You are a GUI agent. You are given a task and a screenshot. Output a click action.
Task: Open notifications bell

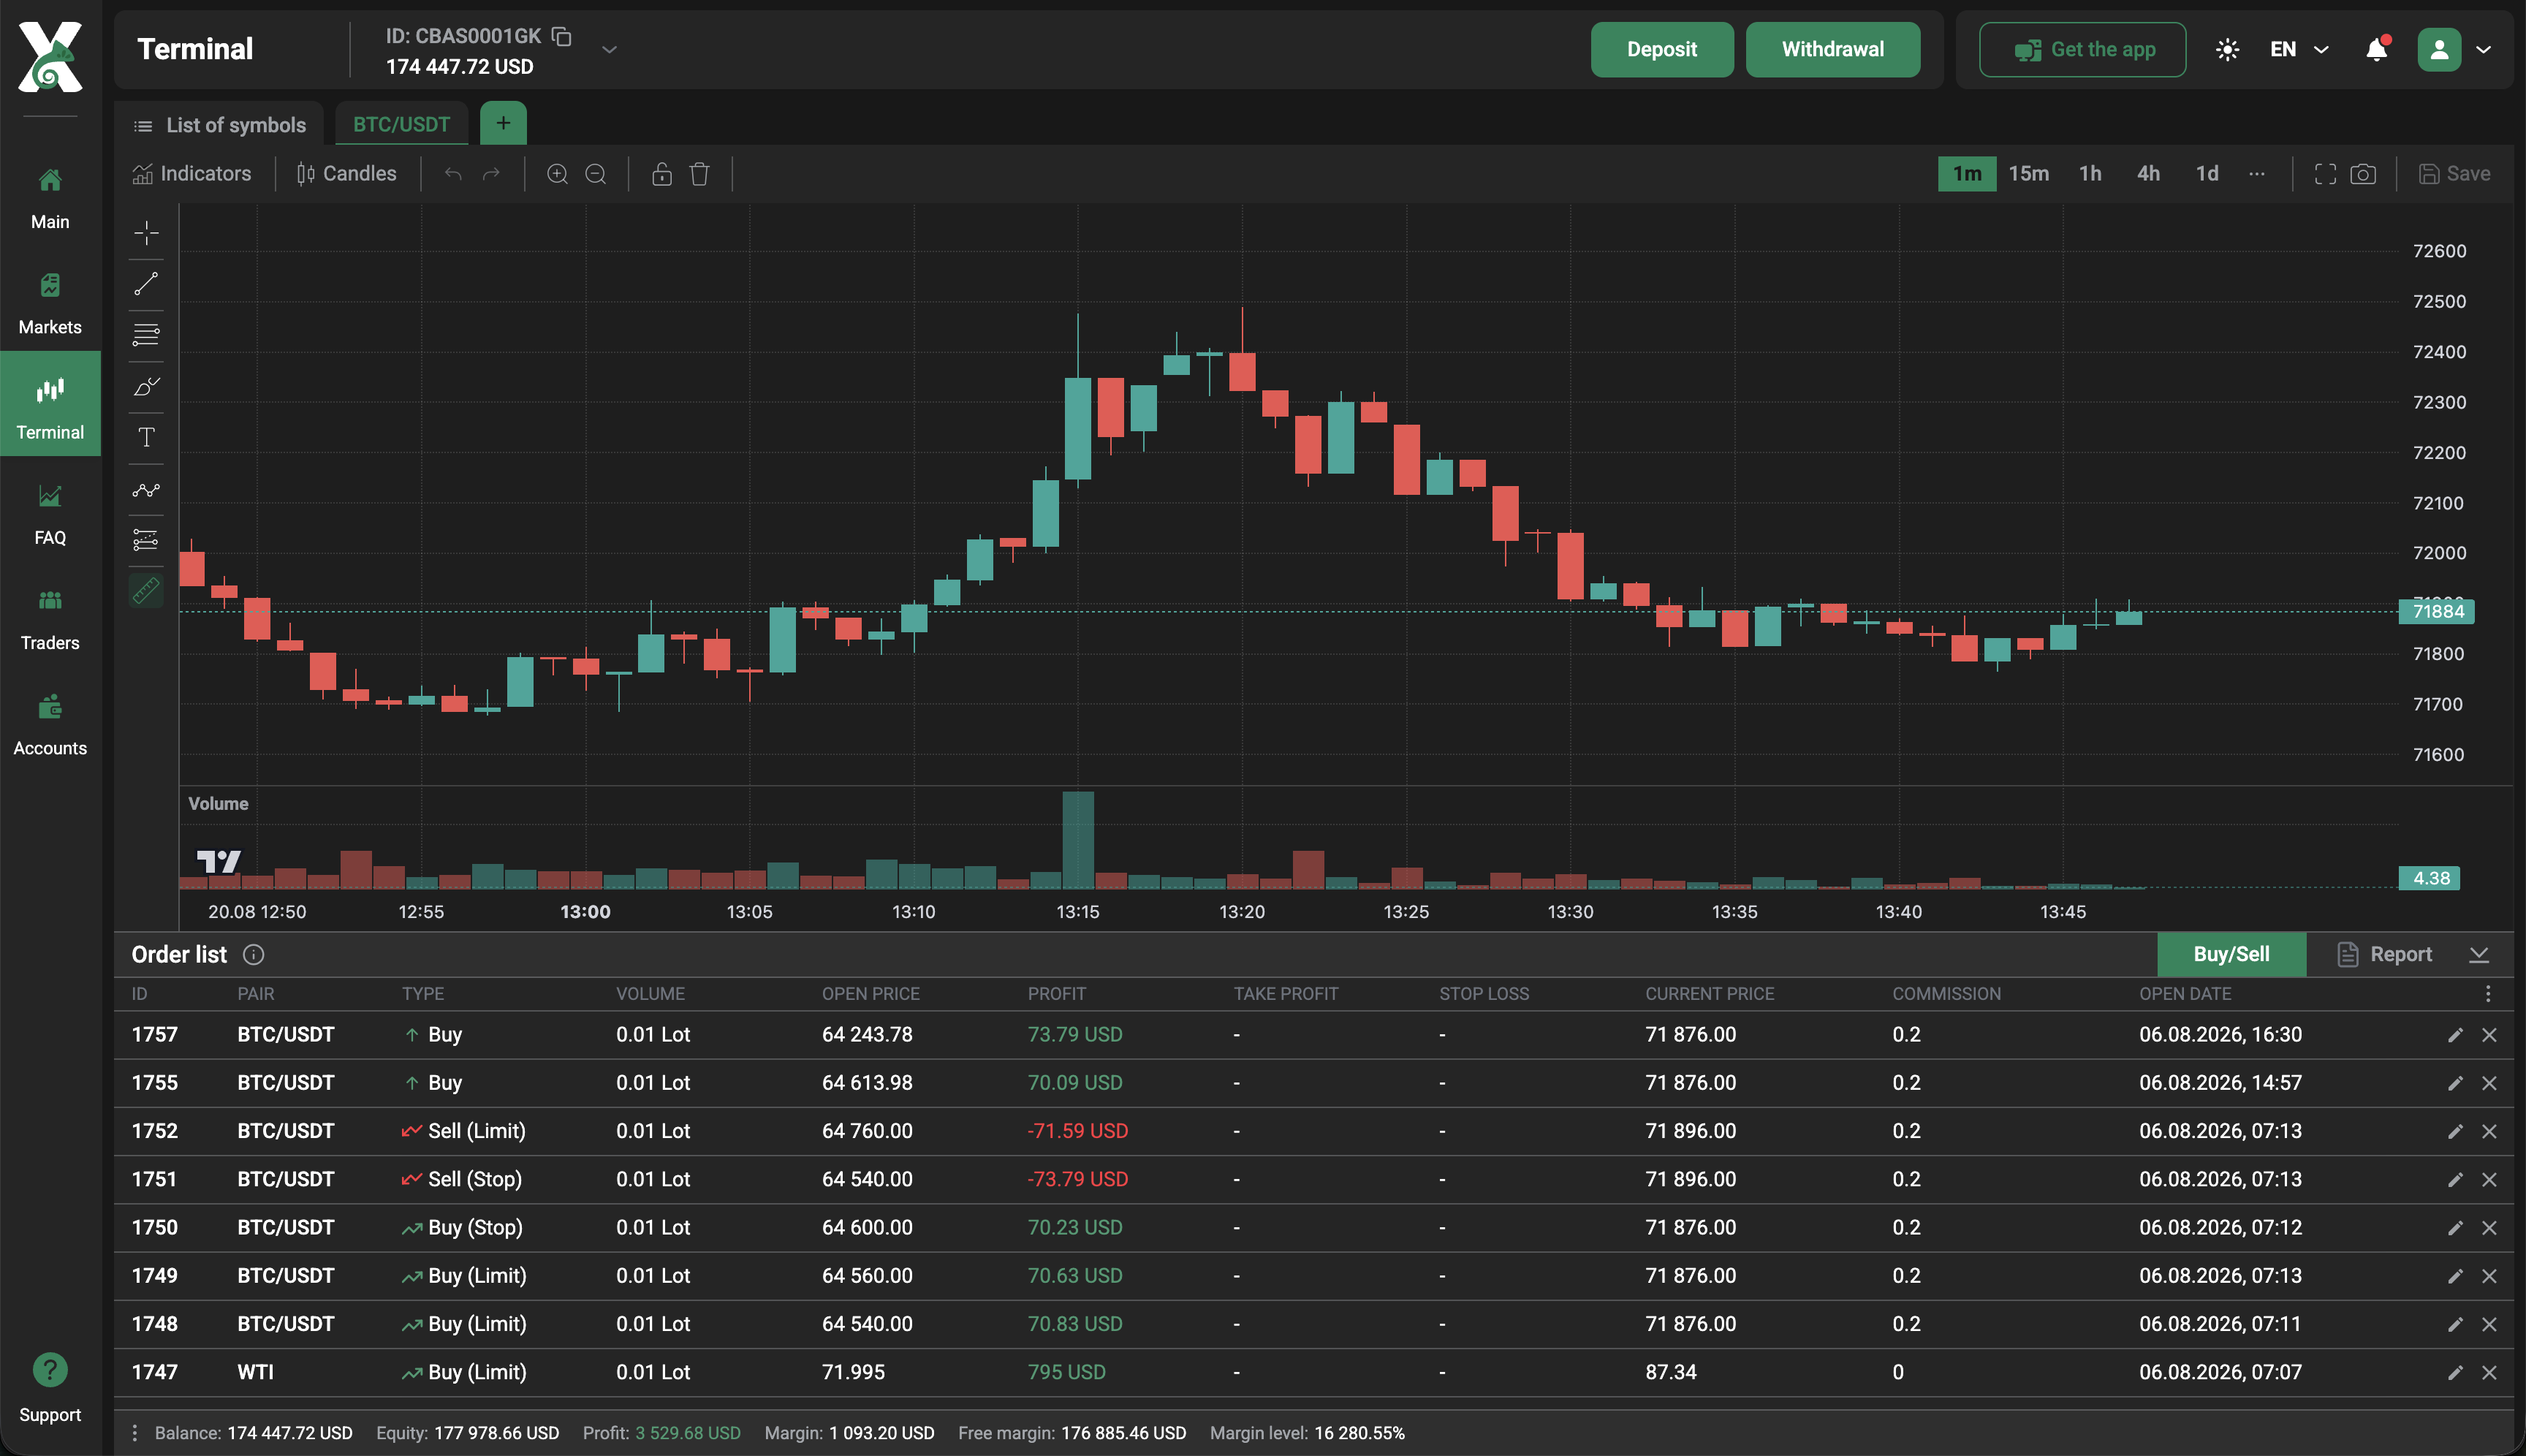[2377, 49]
